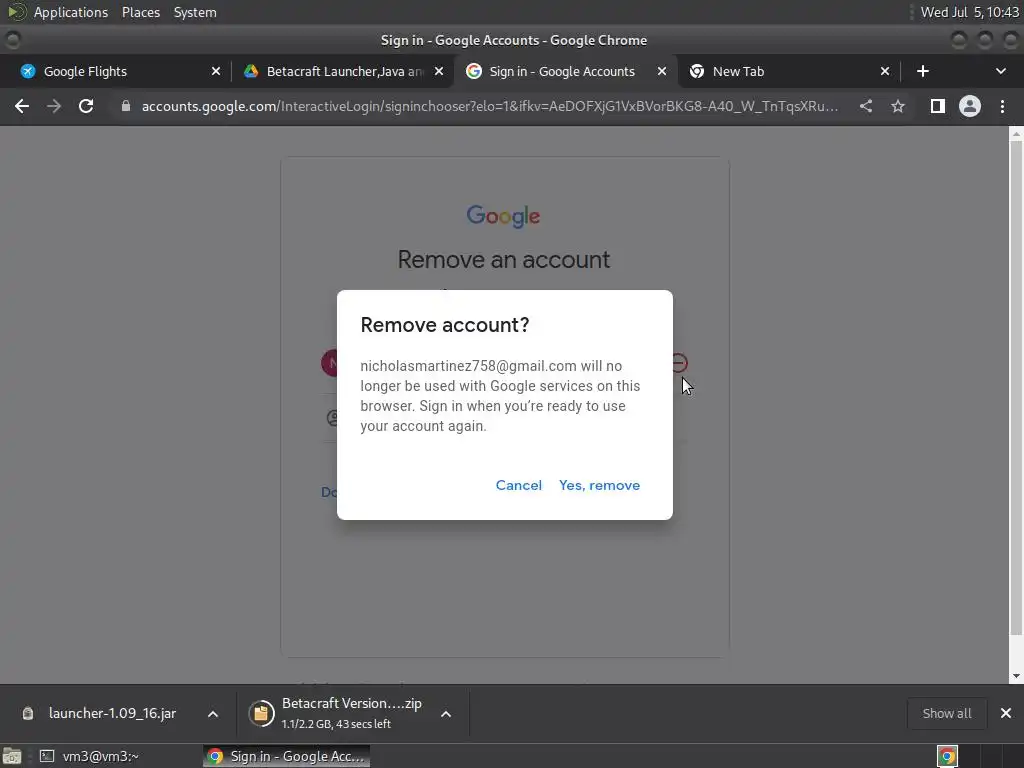The width and height of the screenshot is (1024, 768).
Task: Select Sign in - Google Acc taskbar window
Action: click(x=286, y=756)
